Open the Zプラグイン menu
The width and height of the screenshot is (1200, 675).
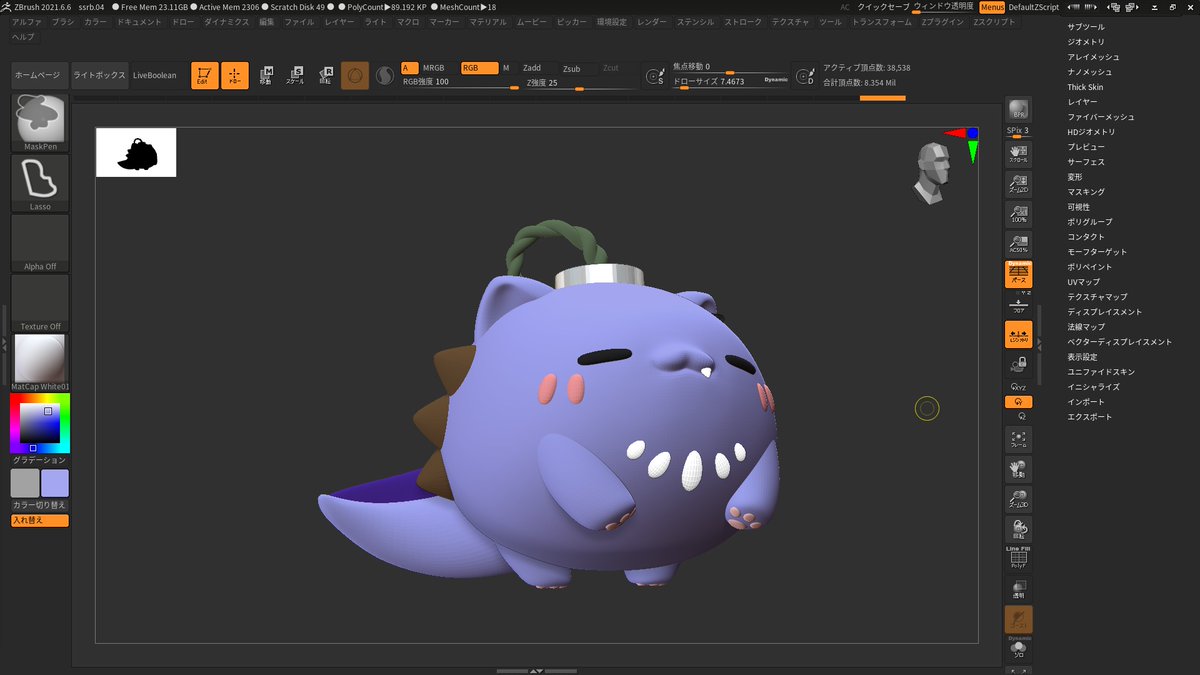tap(942, 21)
